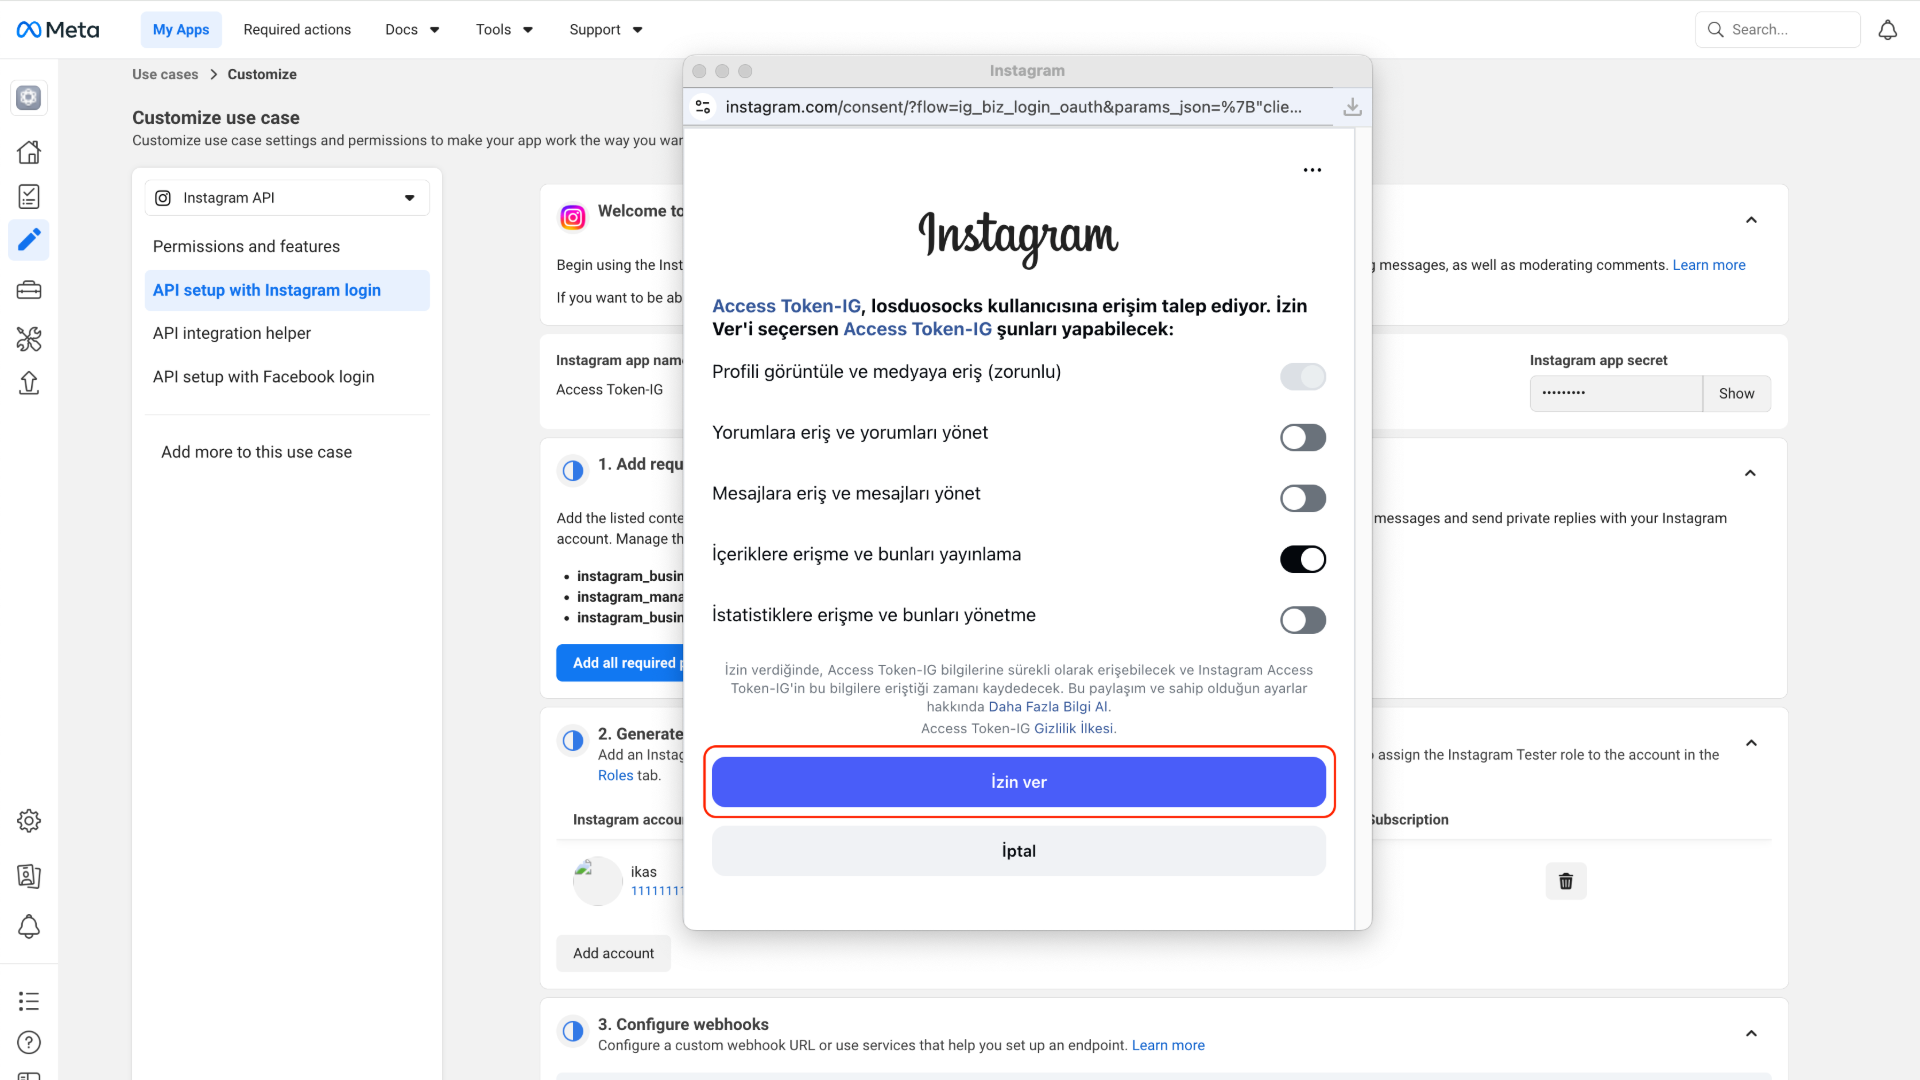Enable 'Mesajlara eriş ve mesajları yönet' switch
Screen dimensions: 1920x1080
pos(1303,499)
